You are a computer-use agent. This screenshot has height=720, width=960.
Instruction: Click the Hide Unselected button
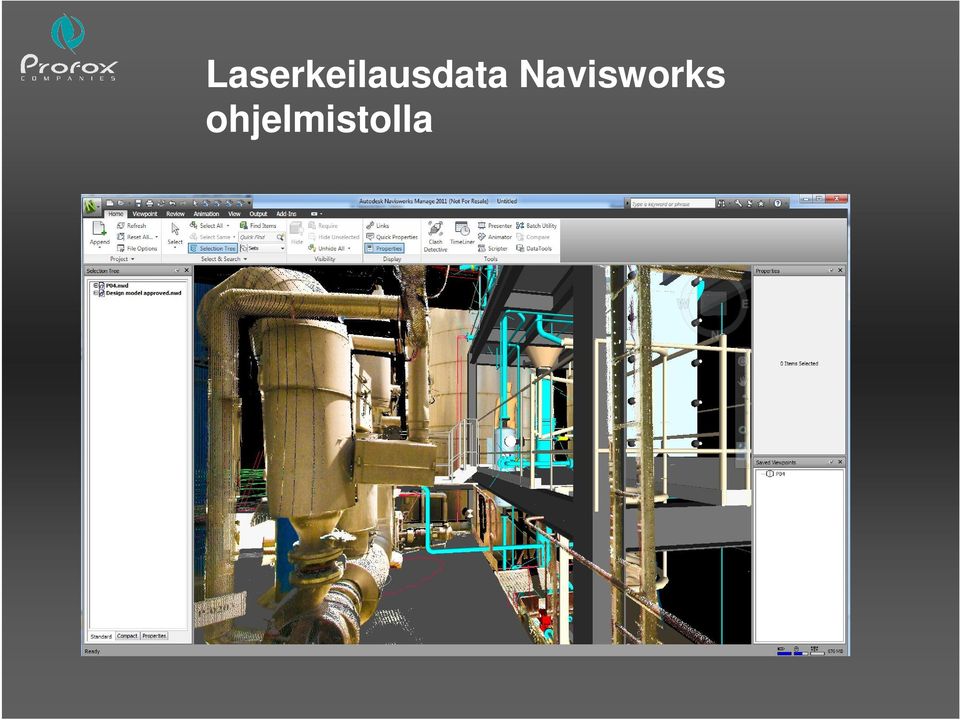pos(333,237)
